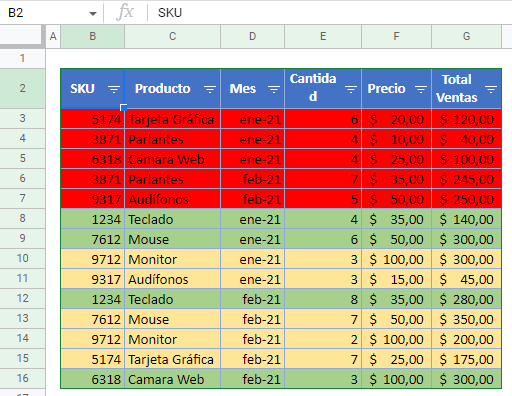Click the $ 15,00 price cell
512x396 pixels.
pyautogui.click(x=396, y=279)
